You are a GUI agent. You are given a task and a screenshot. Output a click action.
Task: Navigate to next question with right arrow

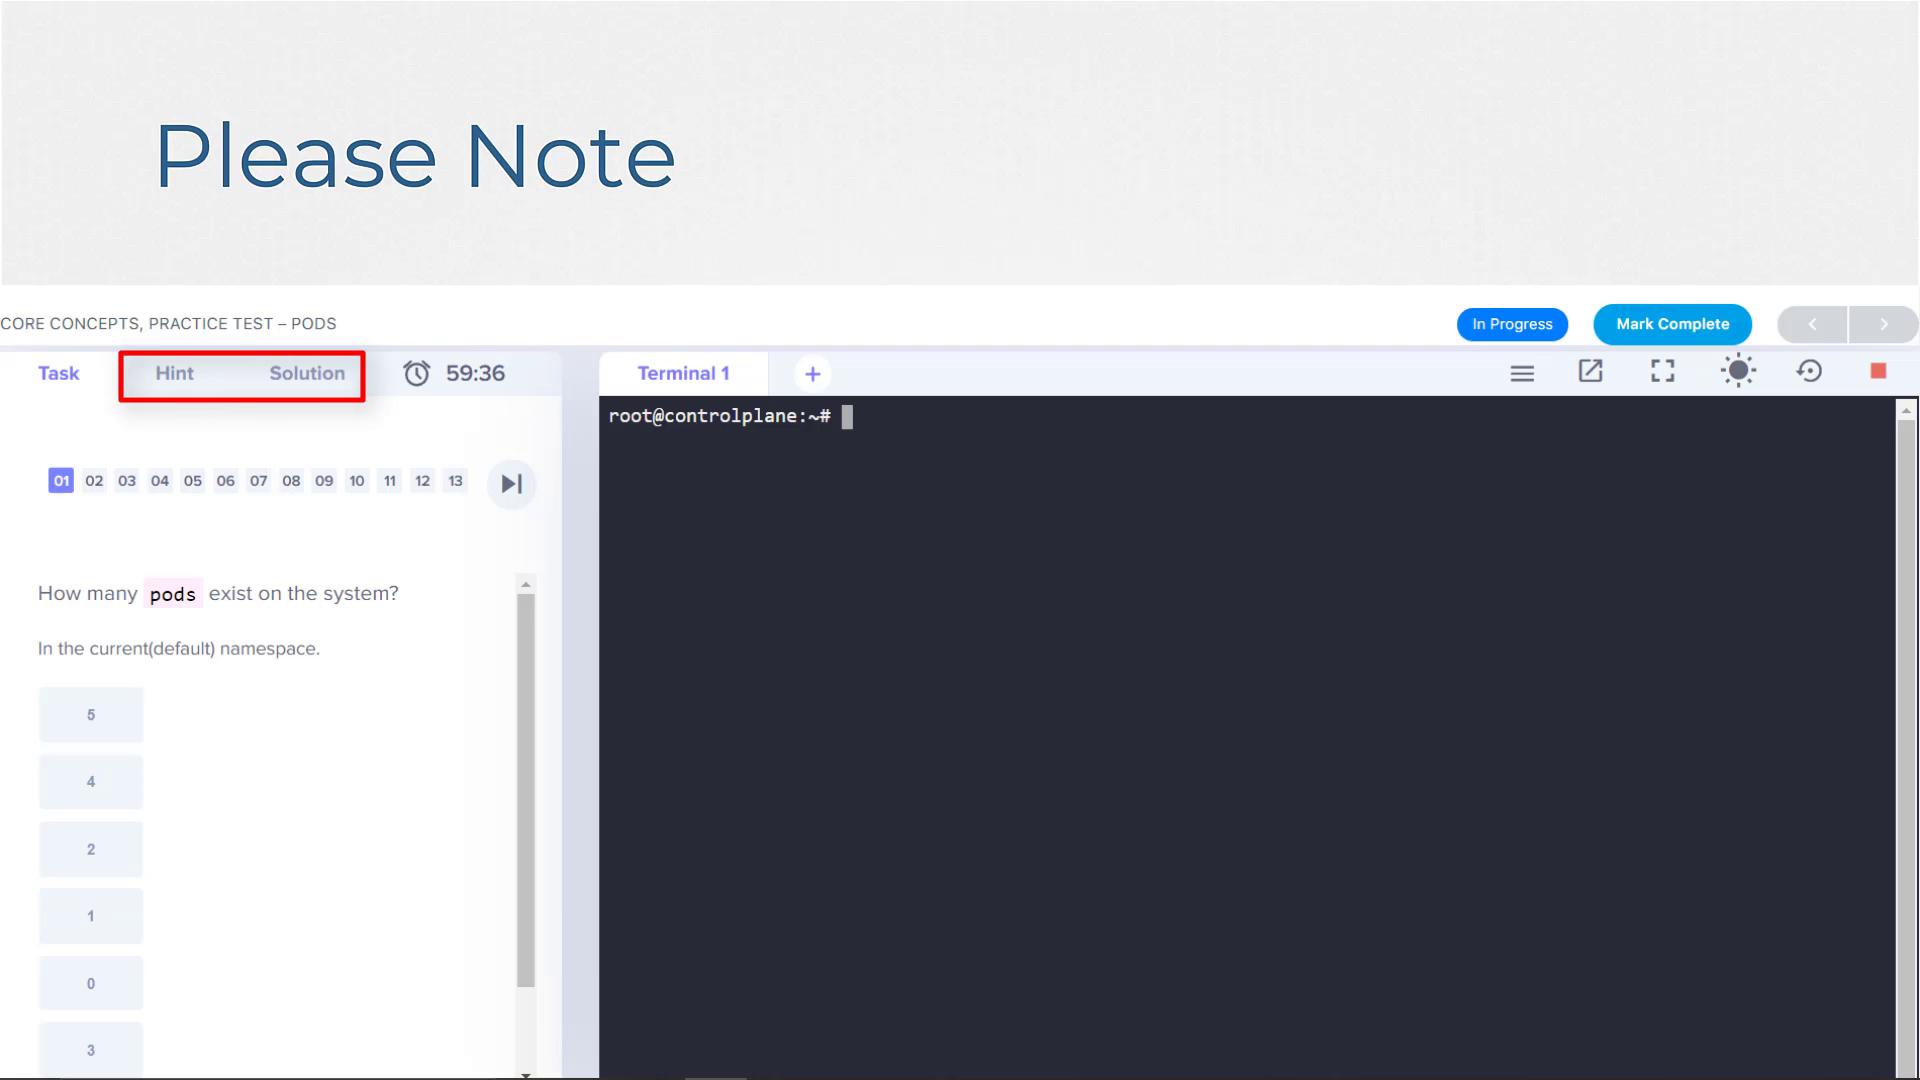pyautogui.click(x=1883, y=323)
